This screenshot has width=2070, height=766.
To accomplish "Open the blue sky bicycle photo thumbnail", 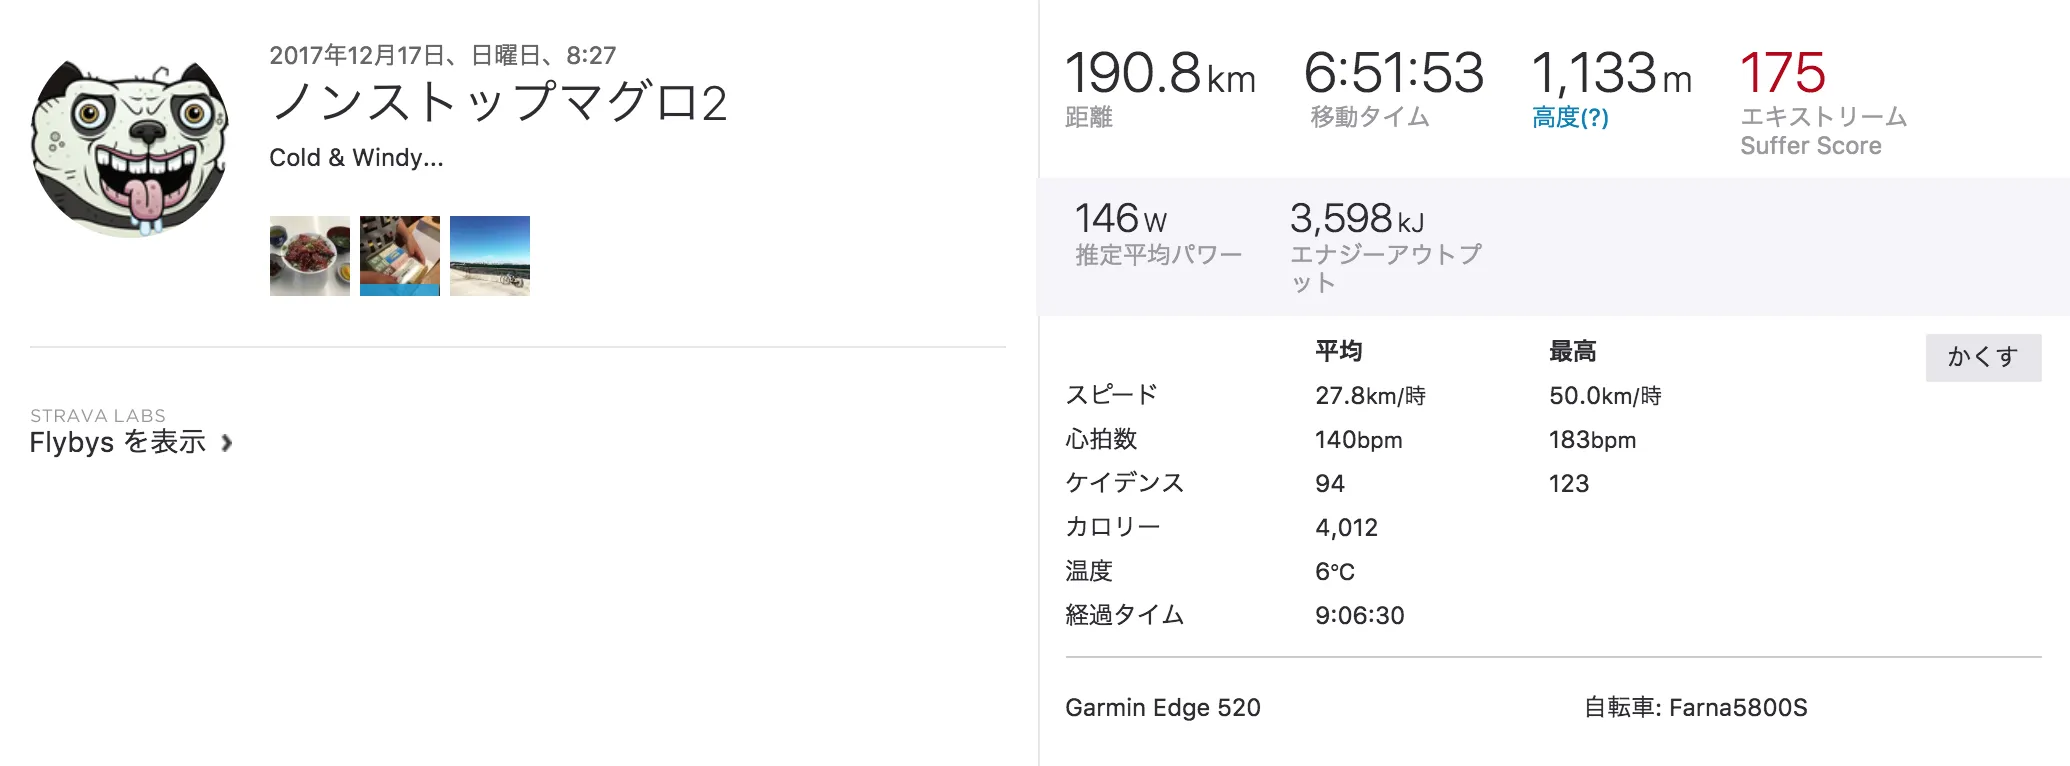I will [x=489, y=255].
